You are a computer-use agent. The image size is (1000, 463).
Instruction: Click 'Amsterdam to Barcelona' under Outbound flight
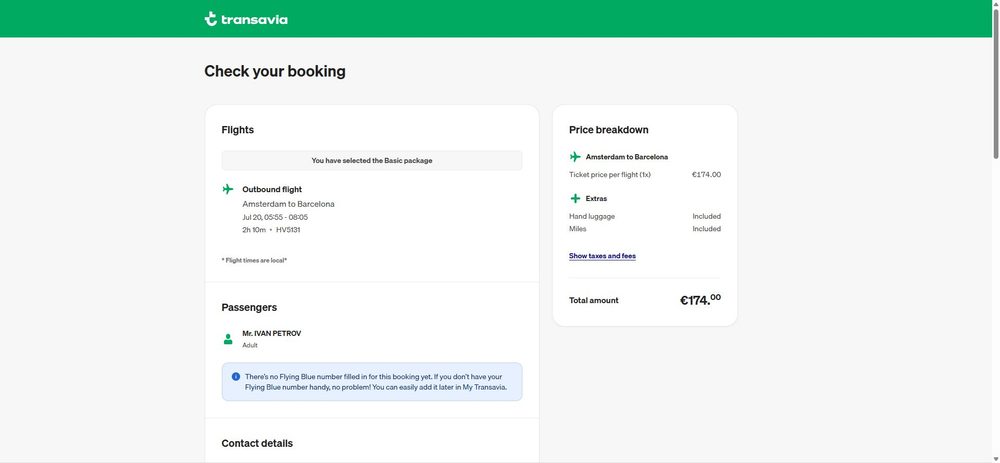(288, 204)
